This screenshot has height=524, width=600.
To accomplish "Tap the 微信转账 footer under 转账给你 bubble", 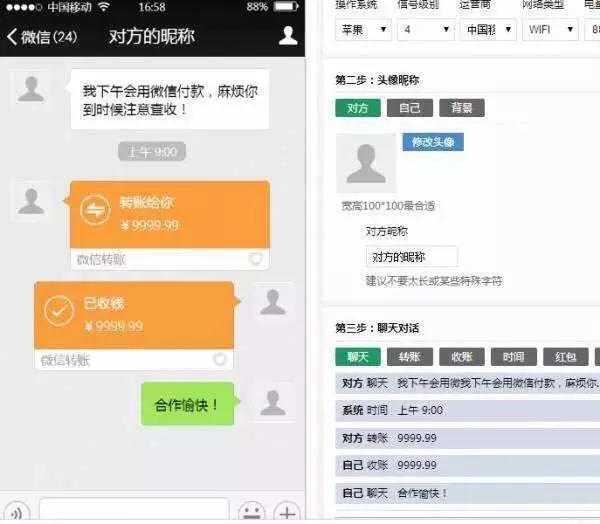I will [x=170, y=260].
